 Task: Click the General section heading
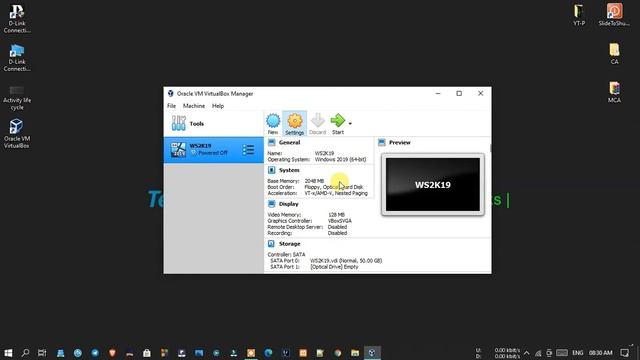(289, 142)
